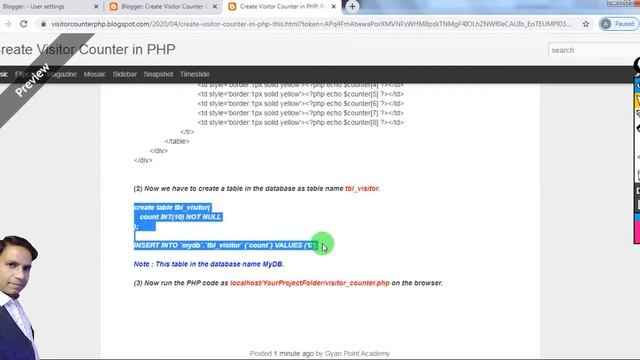
Task: Switch to Timeslide view
Action: (195, 74)
